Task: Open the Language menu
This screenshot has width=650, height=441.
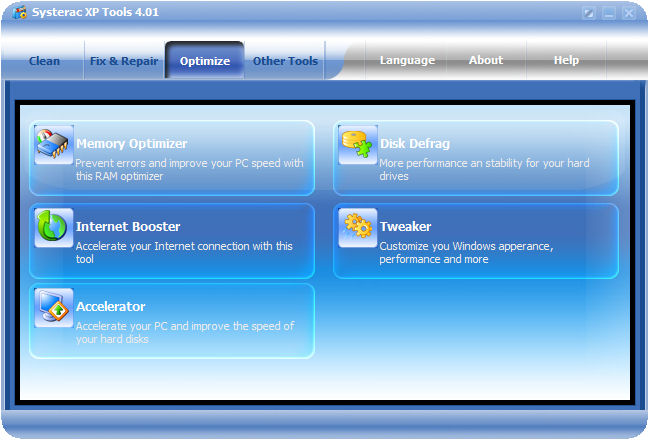Action: (407, 60)
